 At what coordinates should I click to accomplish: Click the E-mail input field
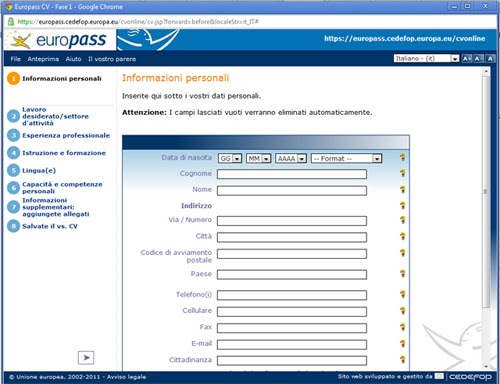pos(292,344)
